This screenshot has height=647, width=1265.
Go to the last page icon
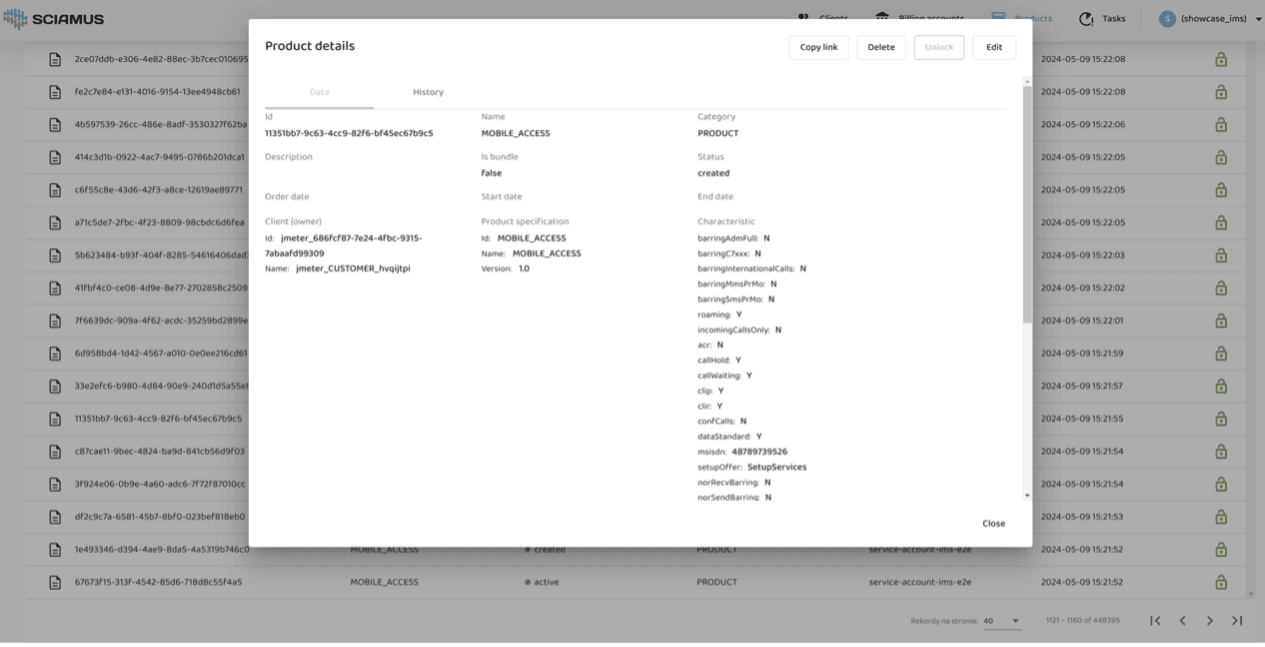(1237, 621)
